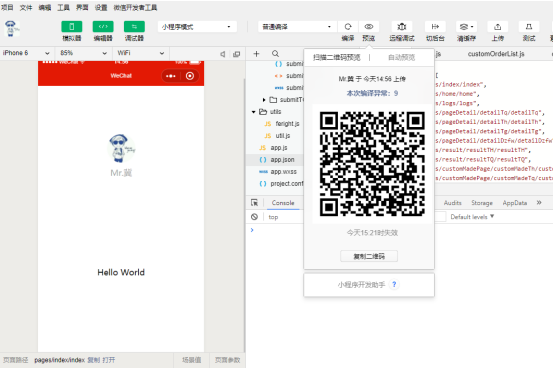This screenshot has height=369, width=554.
Task: Open the clear cache dropdown icon
Action: (466, 27)
